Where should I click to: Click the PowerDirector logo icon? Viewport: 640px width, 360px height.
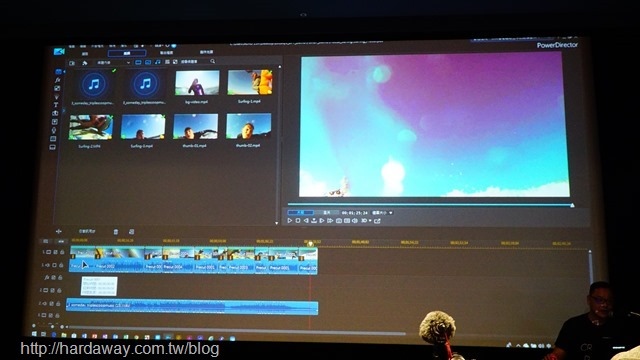coord(59,51)
